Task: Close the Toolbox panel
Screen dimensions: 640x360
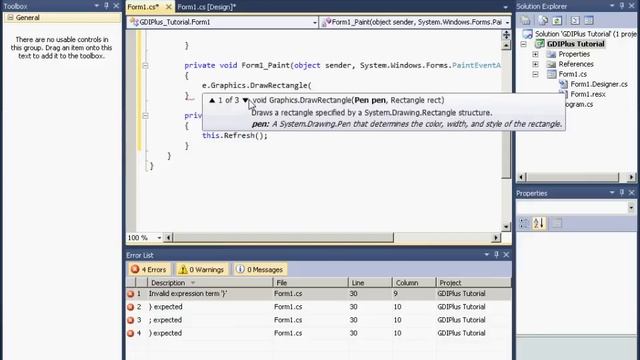Action: tap(116, 6)
